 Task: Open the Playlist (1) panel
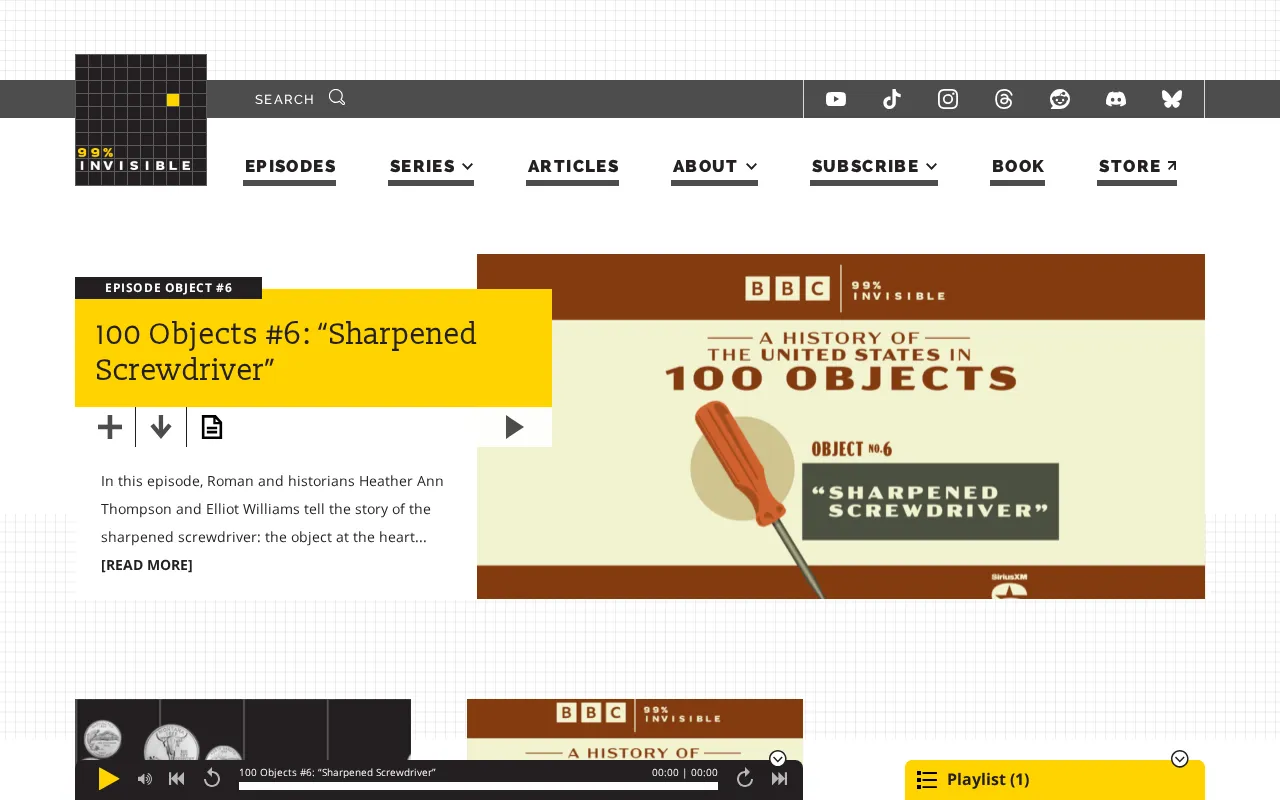coord(1055,780)
